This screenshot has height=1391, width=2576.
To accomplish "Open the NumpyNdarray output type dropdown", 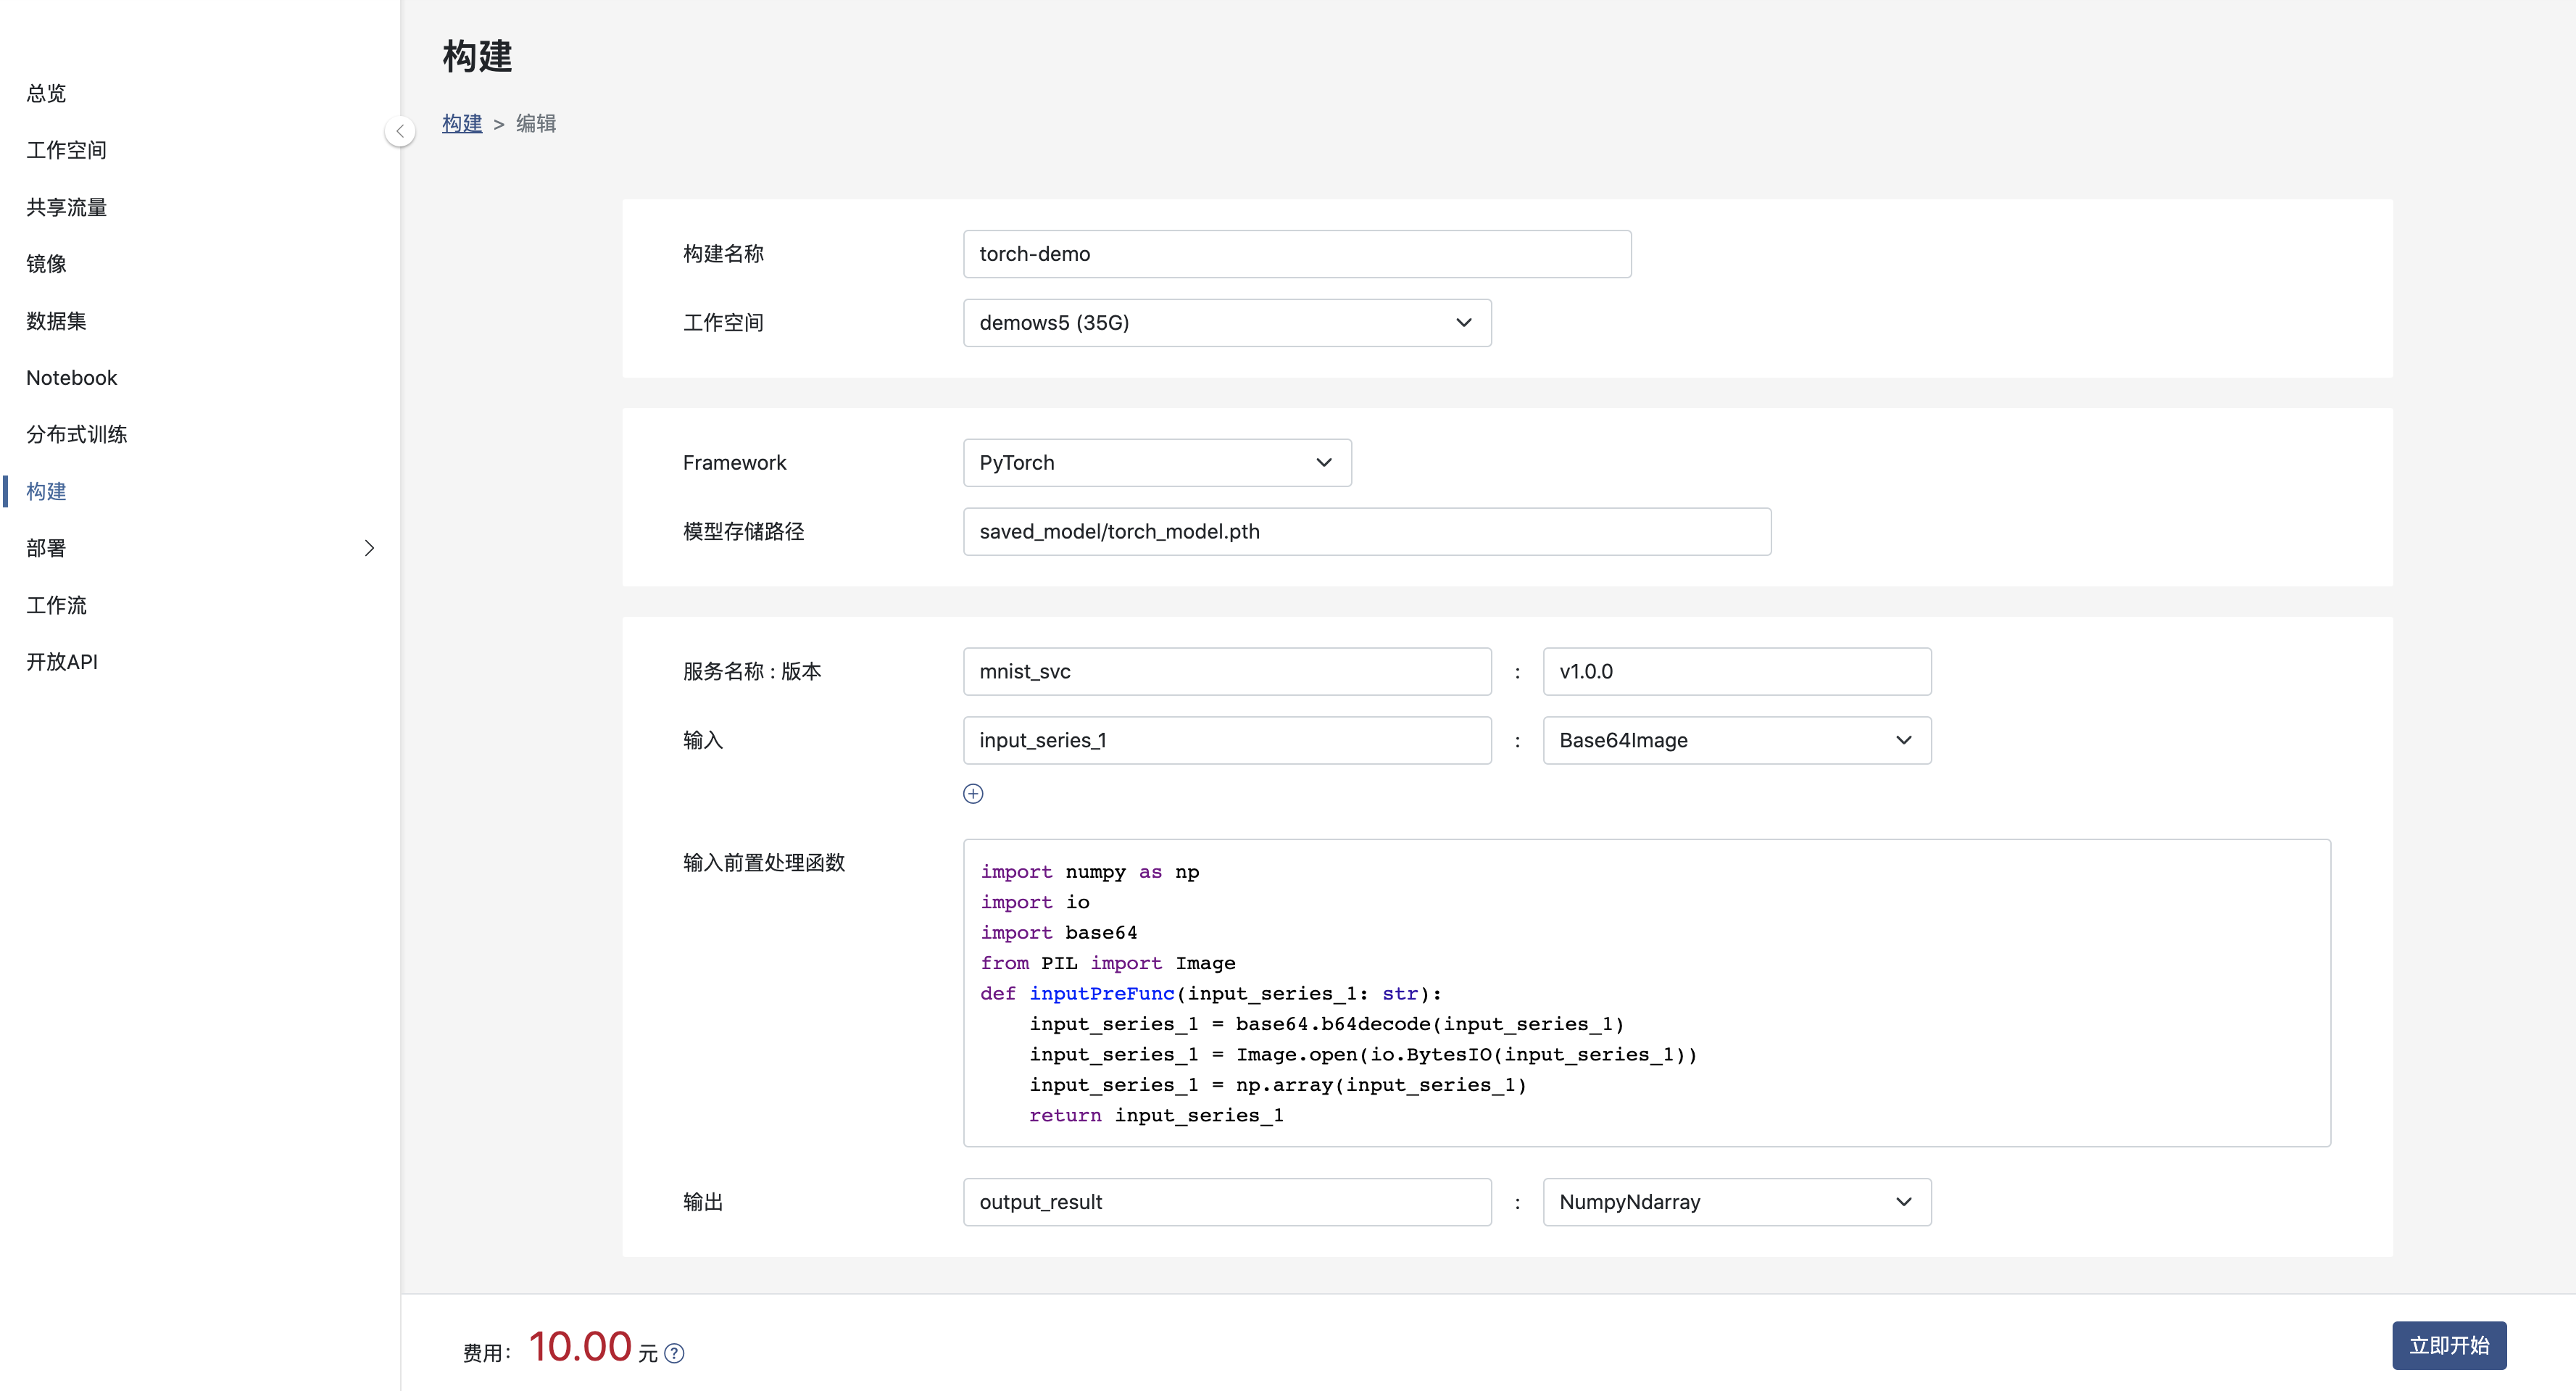I will [x=1736, y=1202].
